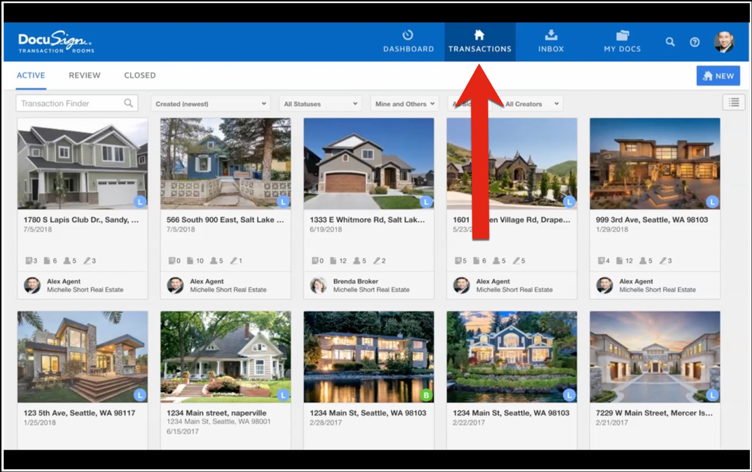Click Alex Agent's avatar on Lapis Club card
The image size is (752, 472).
pos(31,285)
